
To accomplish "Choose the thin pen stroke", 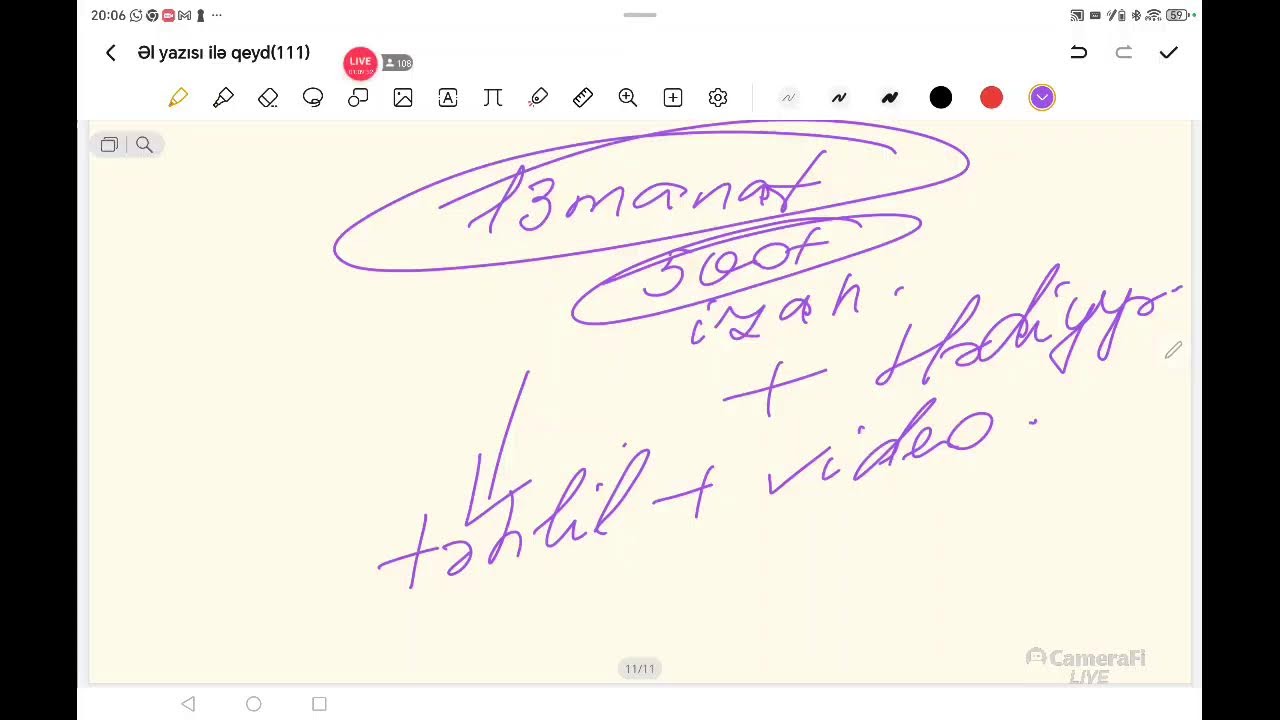I will (788, 97).
